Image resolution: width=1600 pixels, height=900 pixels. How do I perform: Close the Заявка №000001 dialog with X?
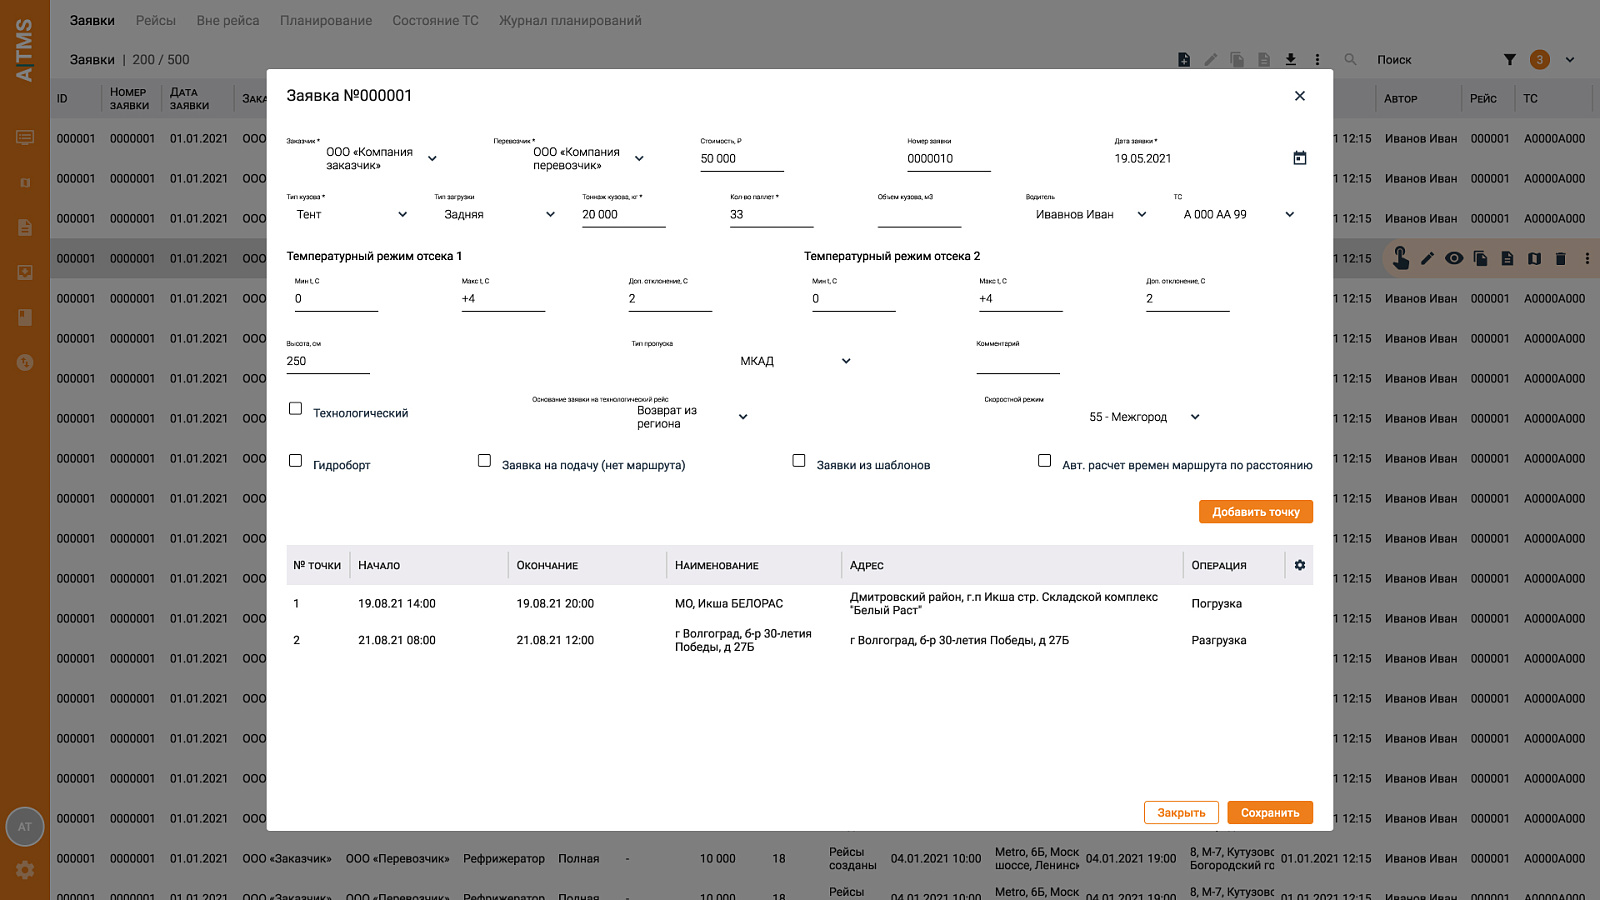coord(1300,96)
